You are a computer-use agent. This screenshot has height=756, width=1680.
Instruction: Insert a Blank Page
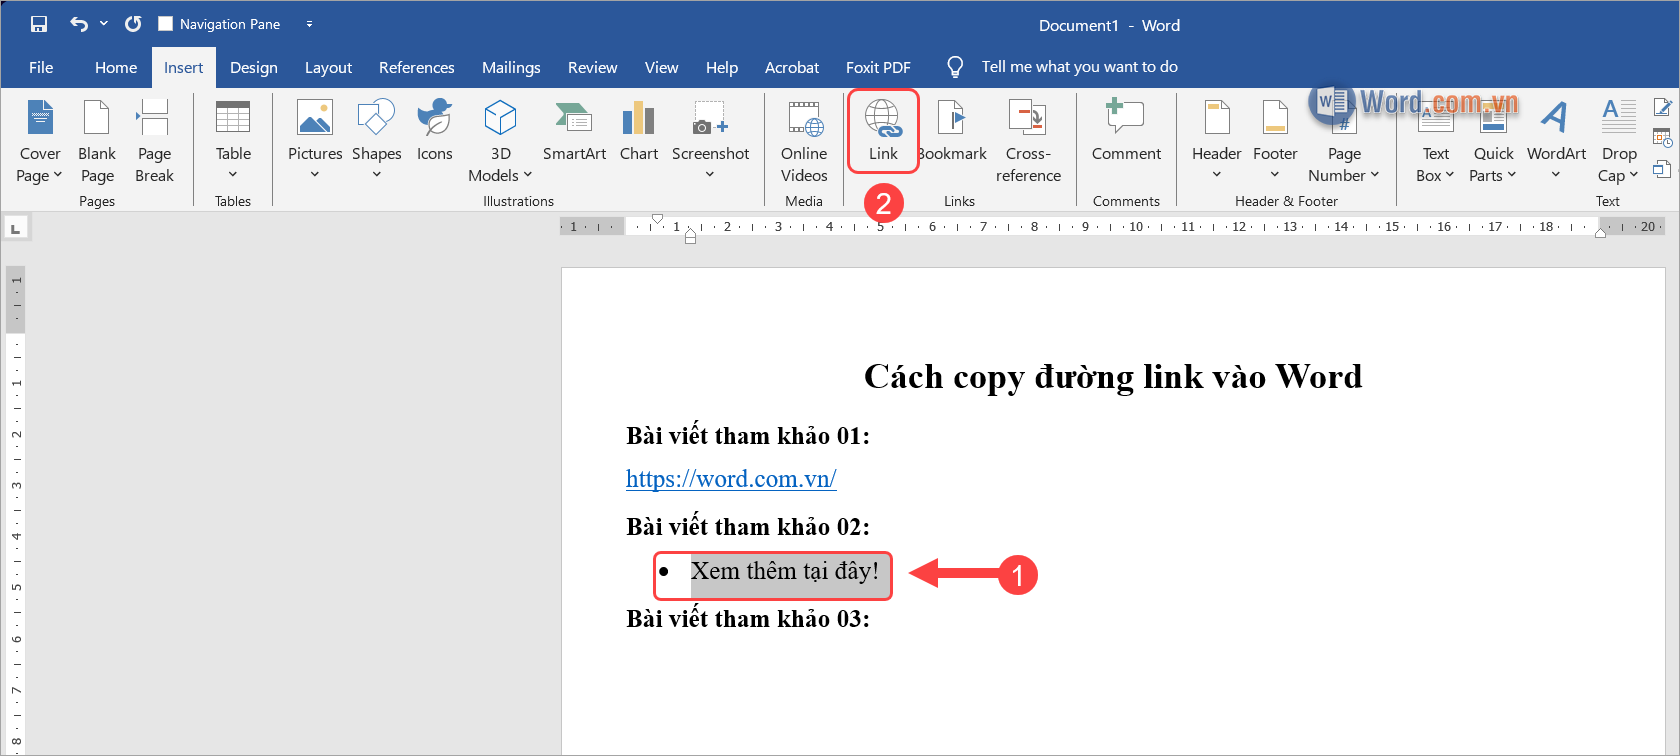[x=97, y=142]
